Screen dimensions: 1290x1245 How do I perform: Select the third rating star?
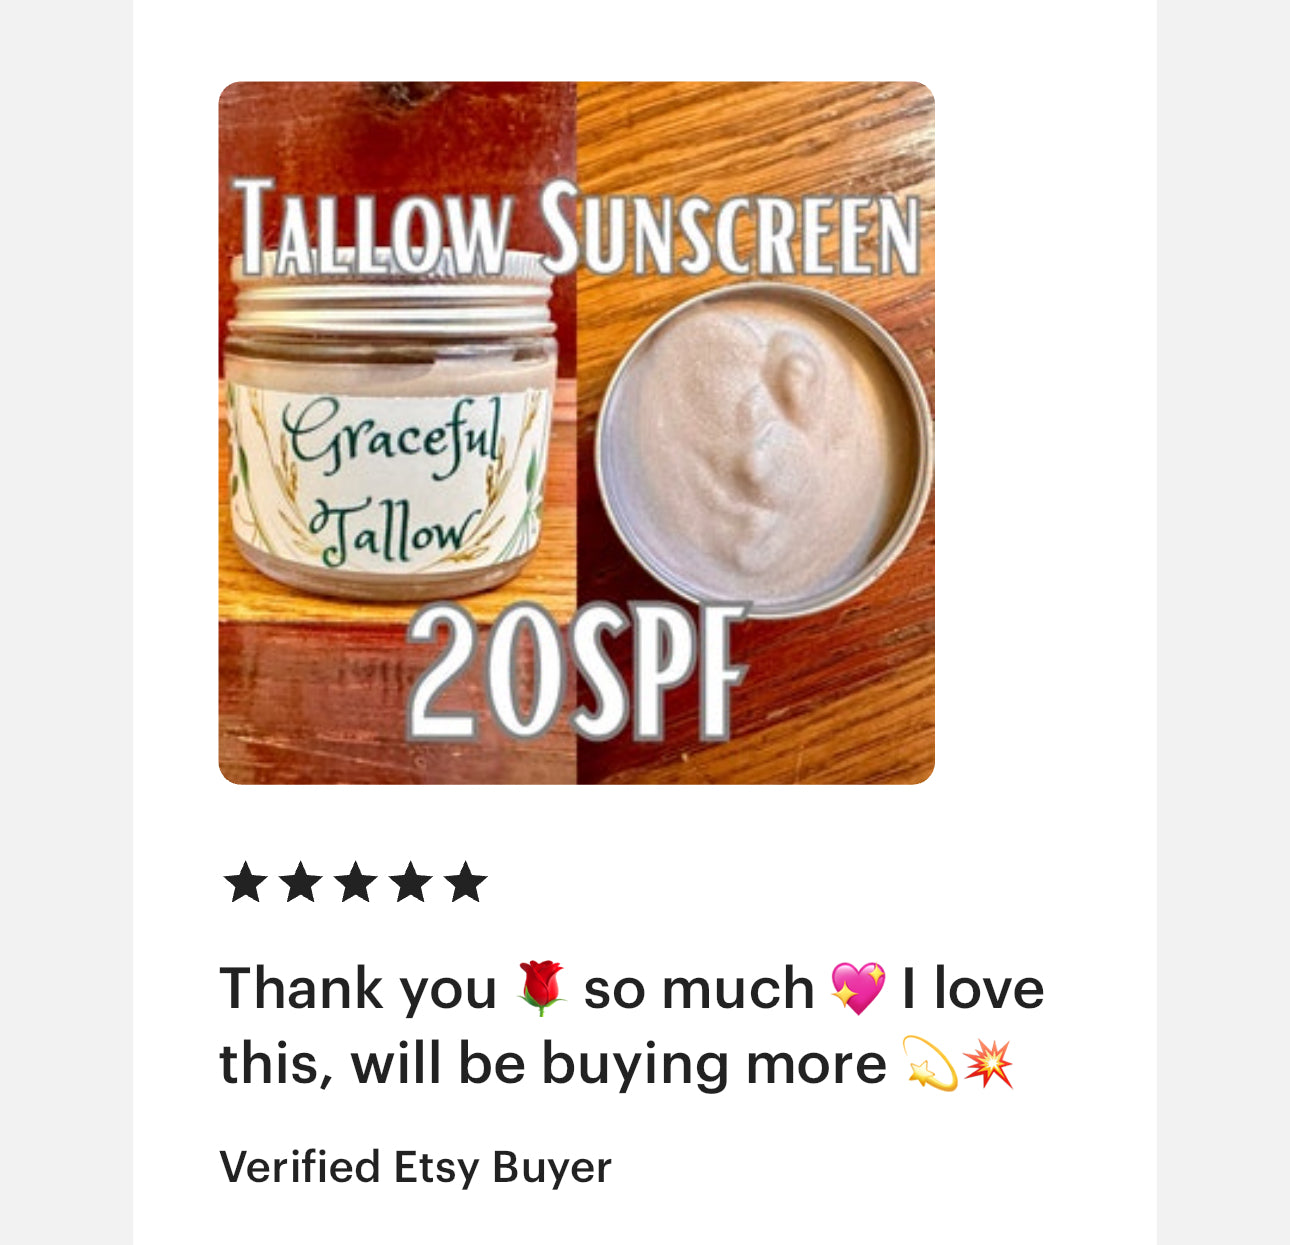[x=355, y=883]
